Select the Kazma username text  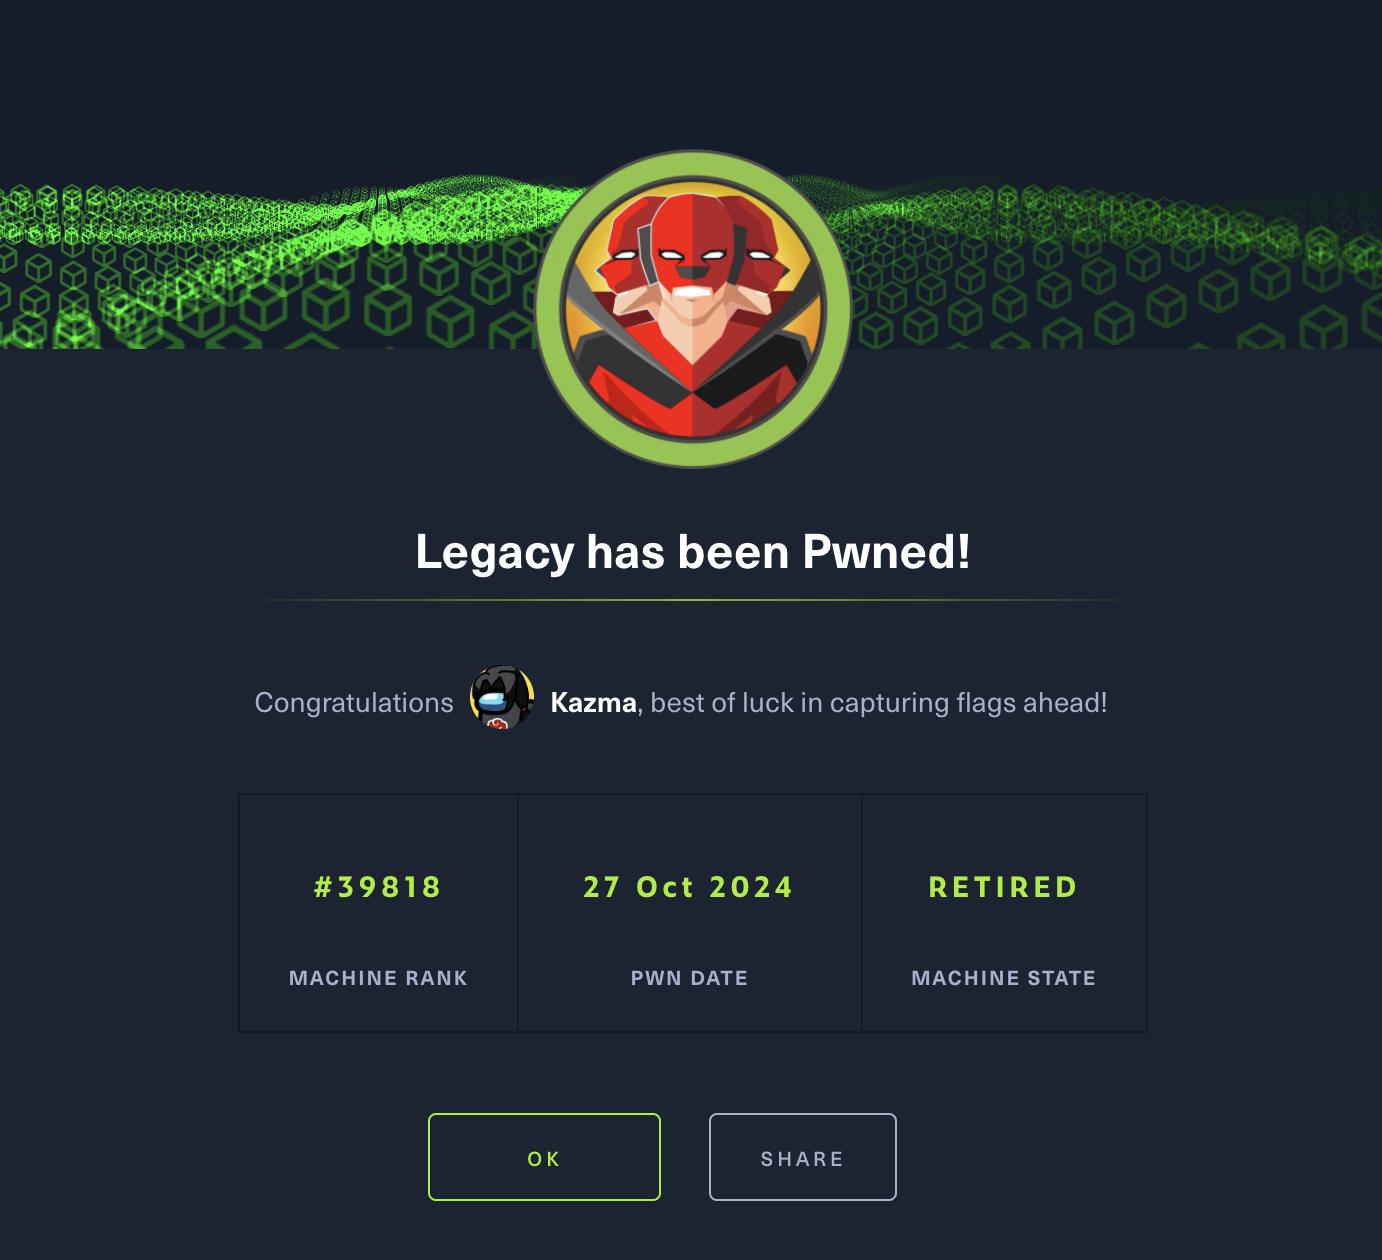coord(593,703)
